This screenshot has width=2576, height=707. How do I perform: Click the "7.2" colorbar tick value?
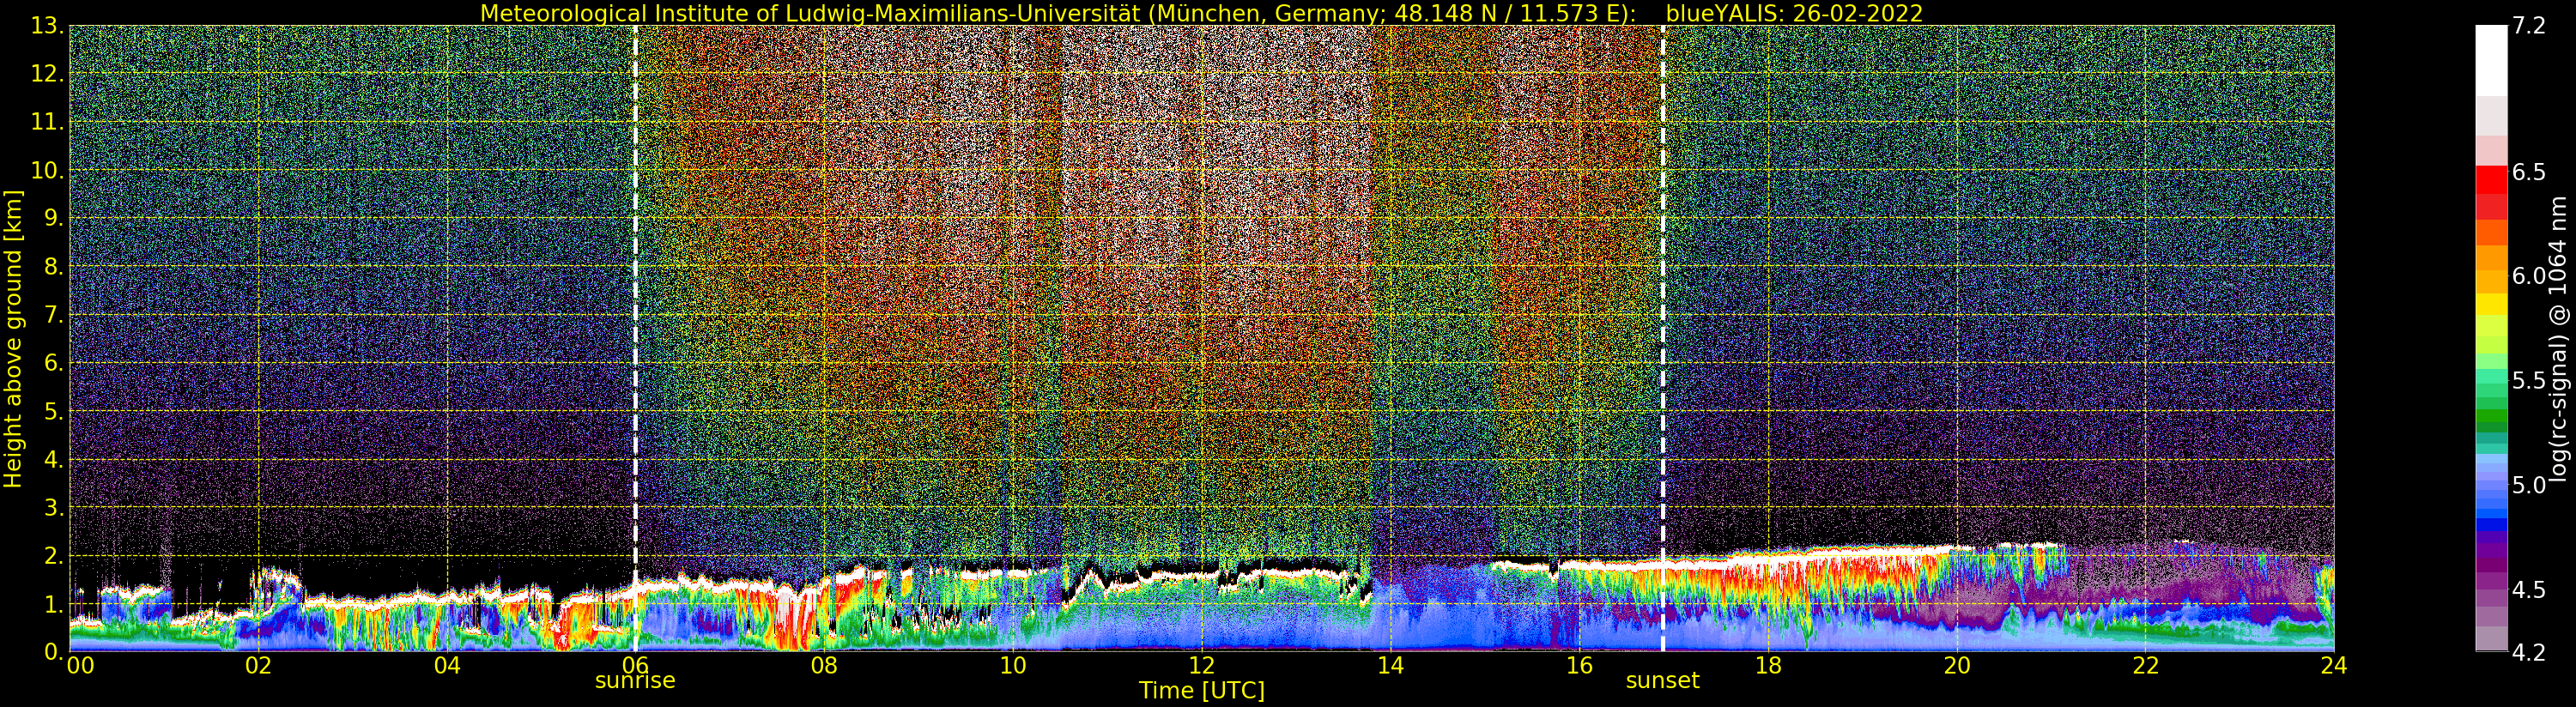(x=2527, y=26)
